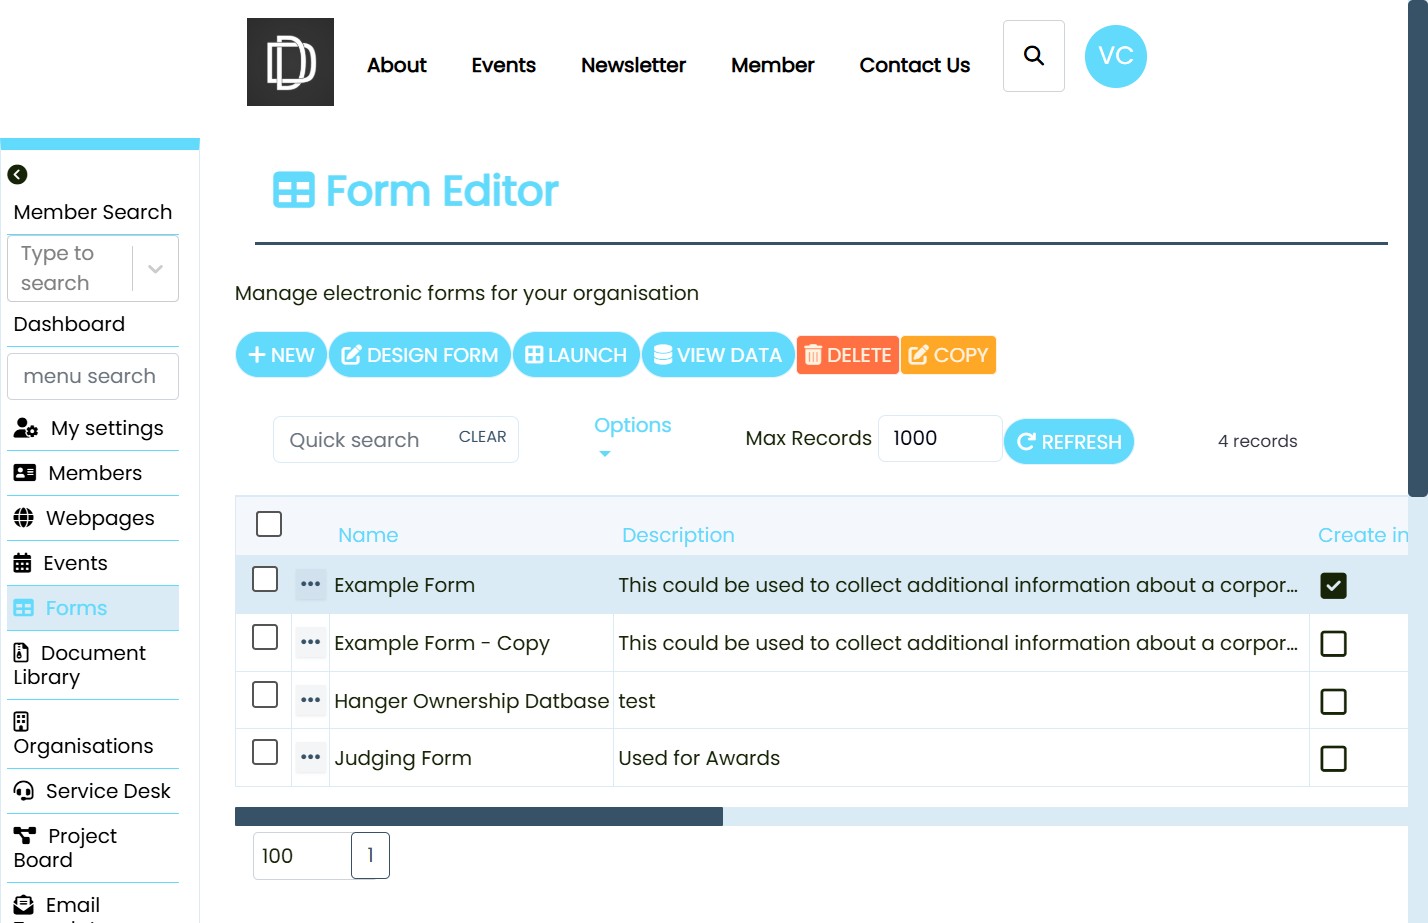Click the DD site logo
The image size is (1428, 923).
coord(290,62)
